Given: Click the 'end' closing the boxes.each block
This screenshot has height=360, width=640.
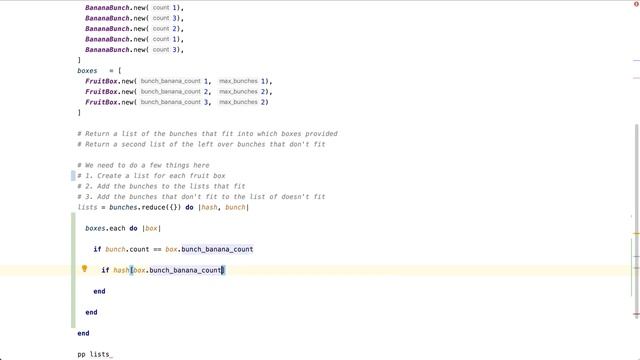Looking at the screenshot, I should (91, 312).
